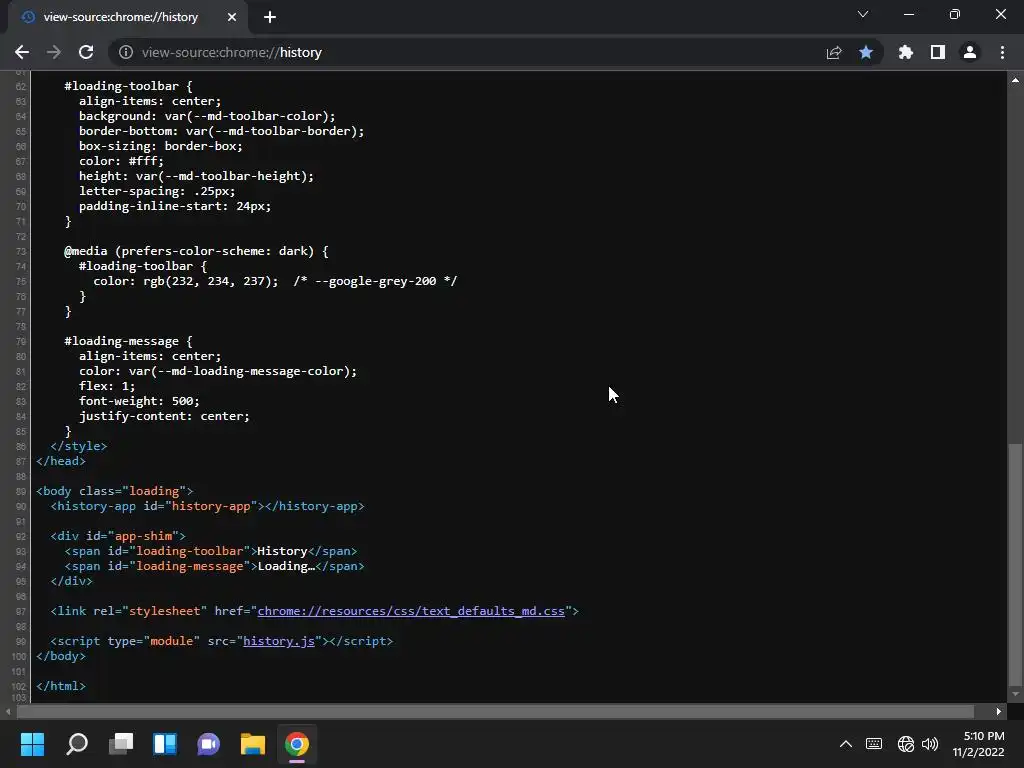
Task: Go back to the previous page
Action: [22, 52]
